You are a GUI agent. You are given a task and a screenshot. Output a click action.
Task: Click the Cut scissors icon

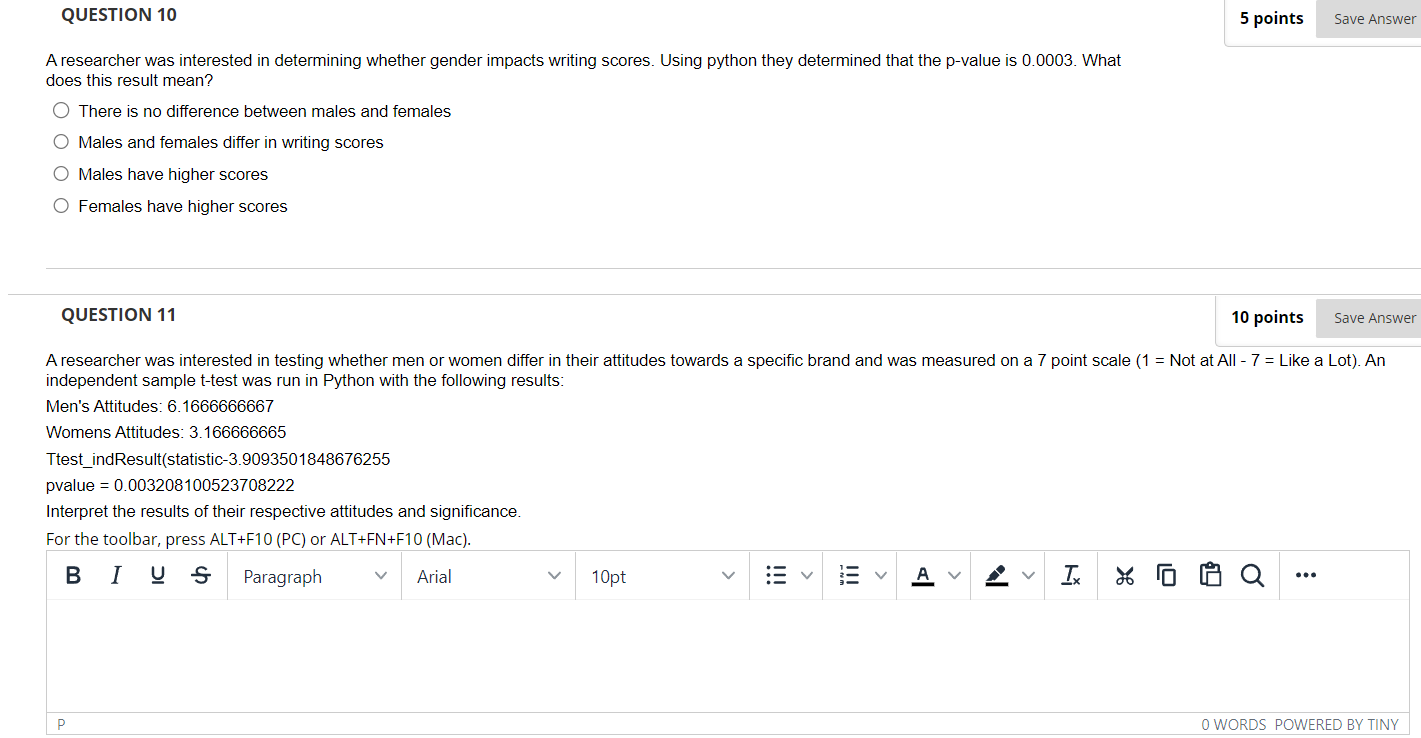[x=1124, y=575]
